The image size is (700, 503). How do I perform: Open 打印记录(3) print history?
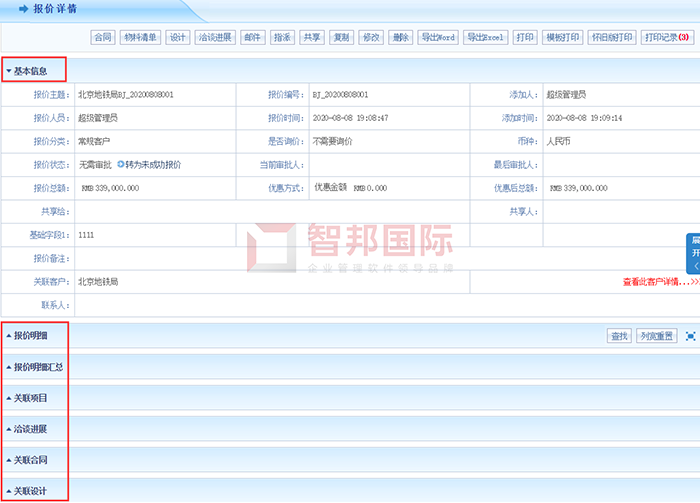[667, 37]
